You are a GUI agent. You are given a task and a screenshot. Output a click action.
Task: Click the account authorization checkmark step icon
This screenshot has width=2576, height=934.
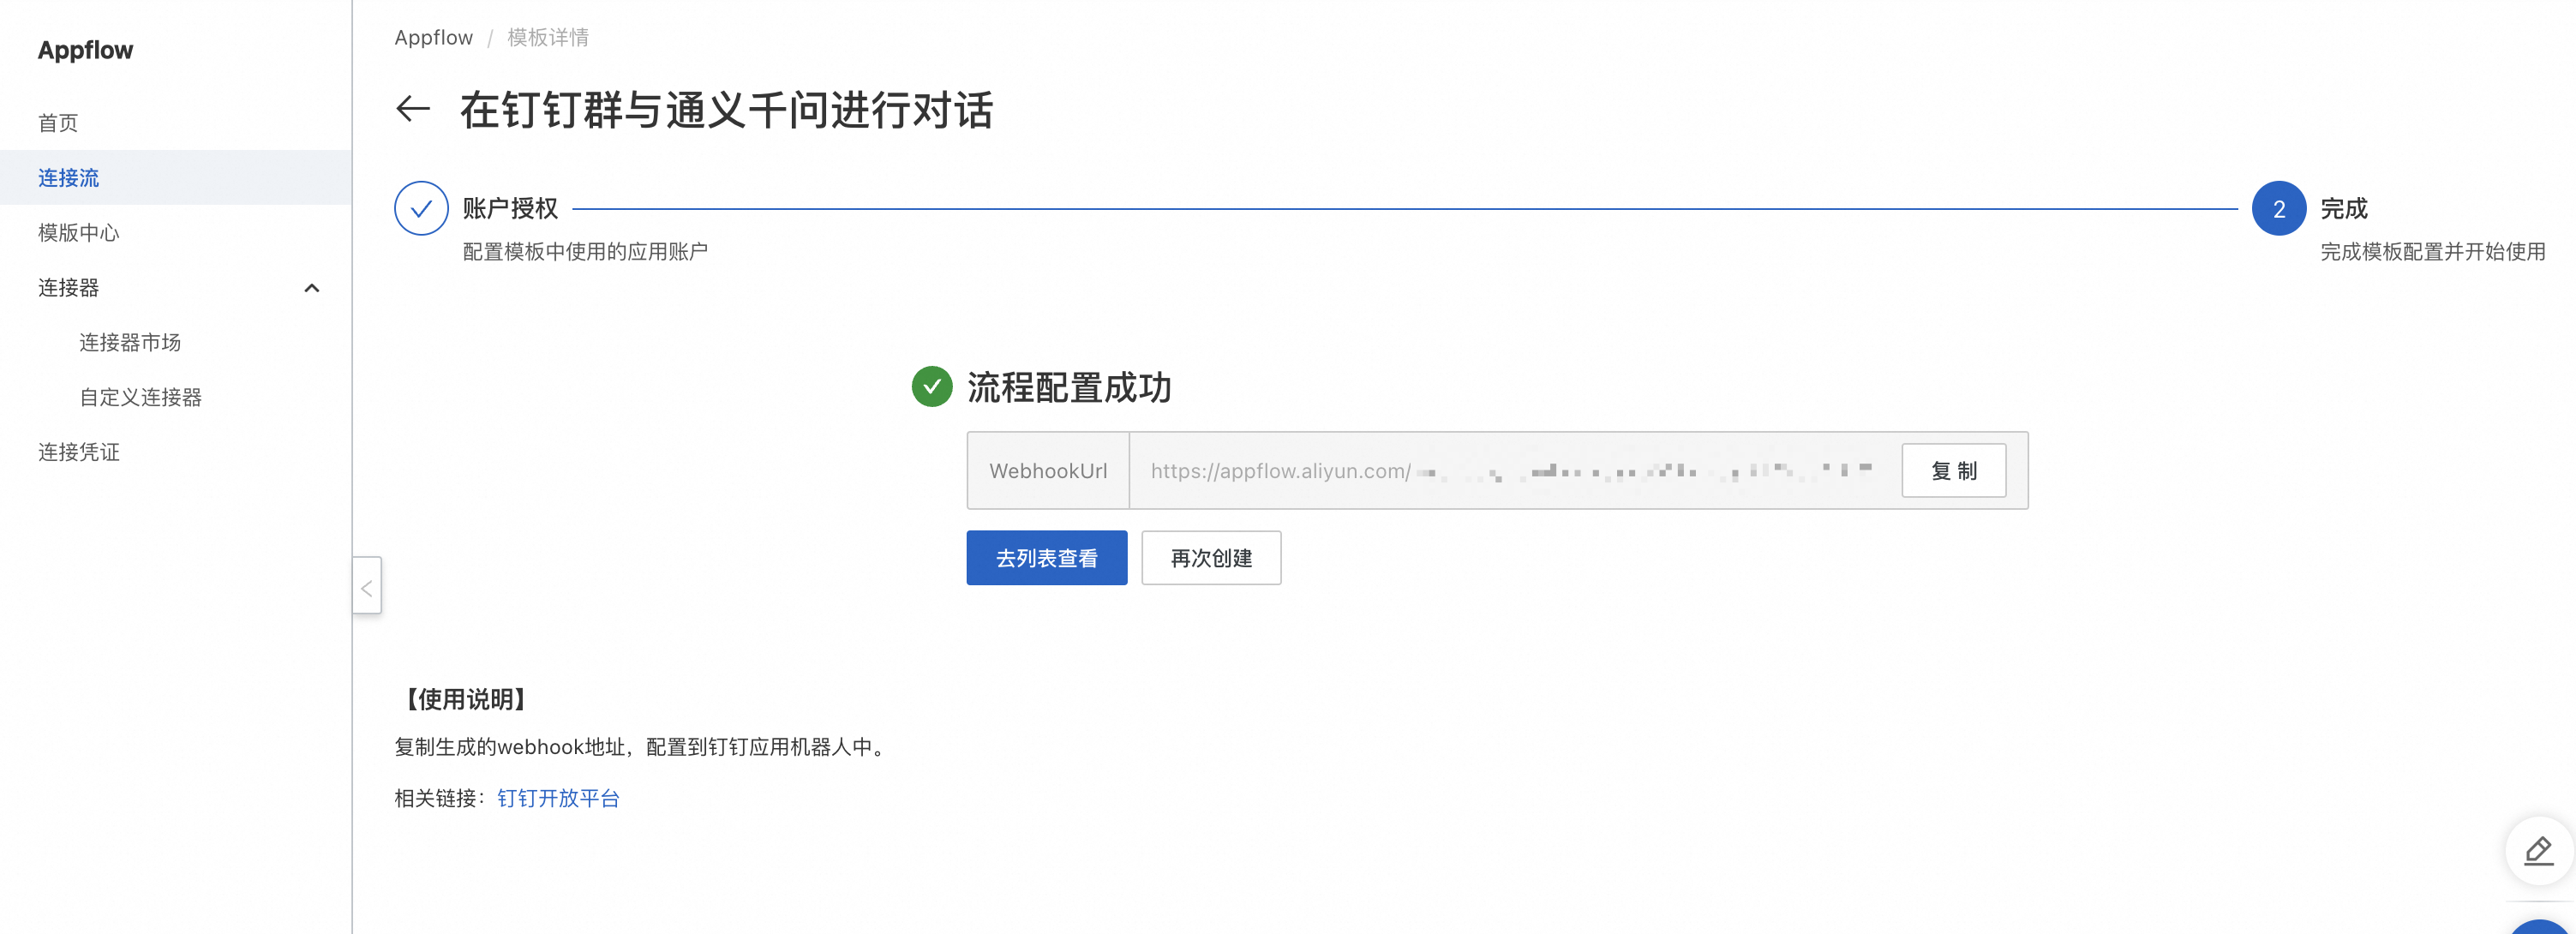421,208
